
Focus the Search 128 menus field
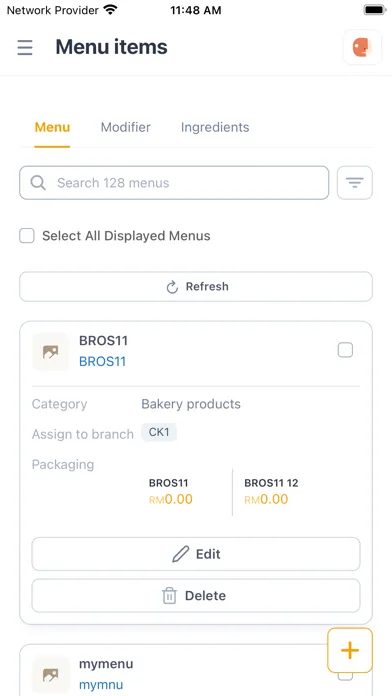pyautogui.click(x=174, y=183)
